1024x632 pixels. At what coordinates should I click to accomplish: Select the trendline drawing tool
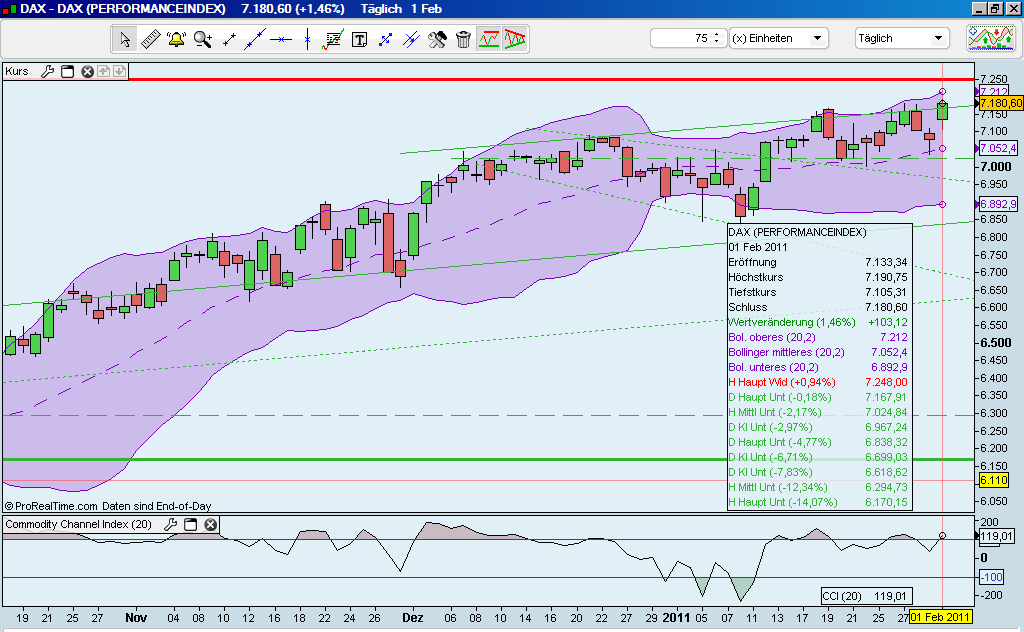256,39
